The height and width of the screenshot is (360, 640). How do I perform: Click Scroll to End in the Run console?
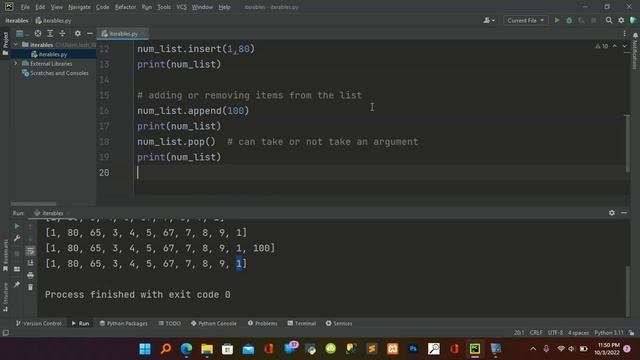(x=30, y=263)
